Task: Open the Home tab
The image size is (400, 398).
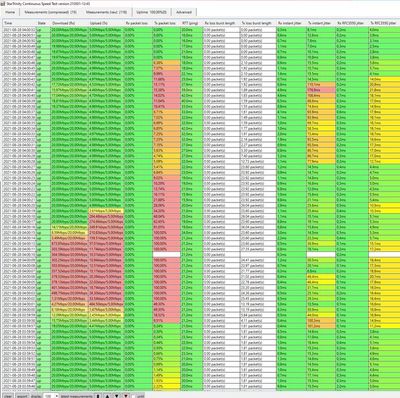Action: coord(10,12)
